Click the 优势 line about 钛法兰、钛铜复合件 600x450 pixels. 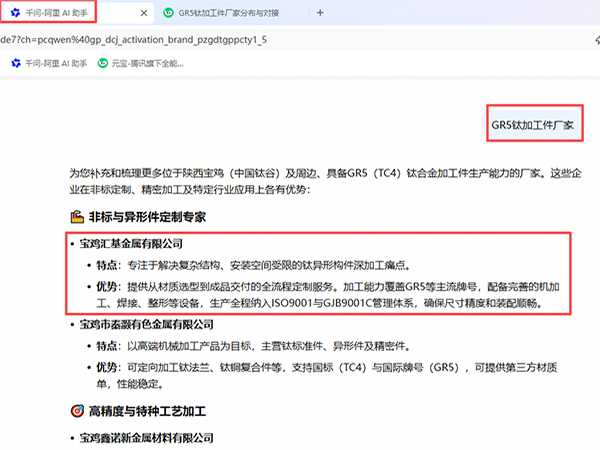(327, 376)
